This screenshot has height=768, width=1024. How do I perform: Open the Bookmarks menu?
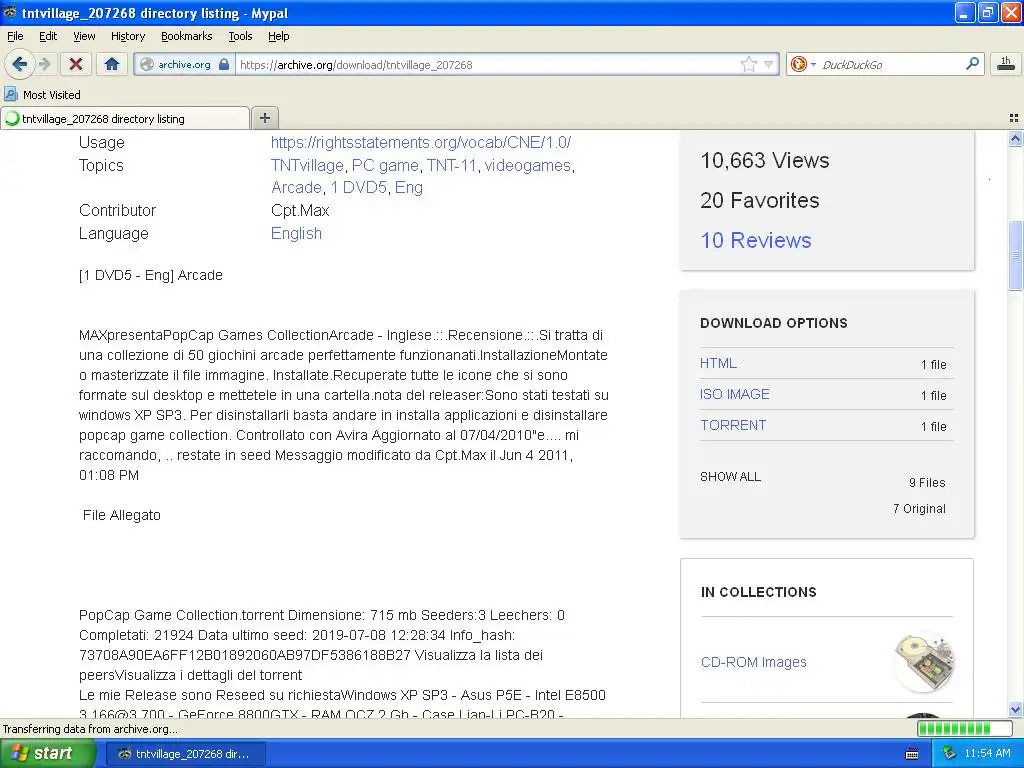coord(186,37)
